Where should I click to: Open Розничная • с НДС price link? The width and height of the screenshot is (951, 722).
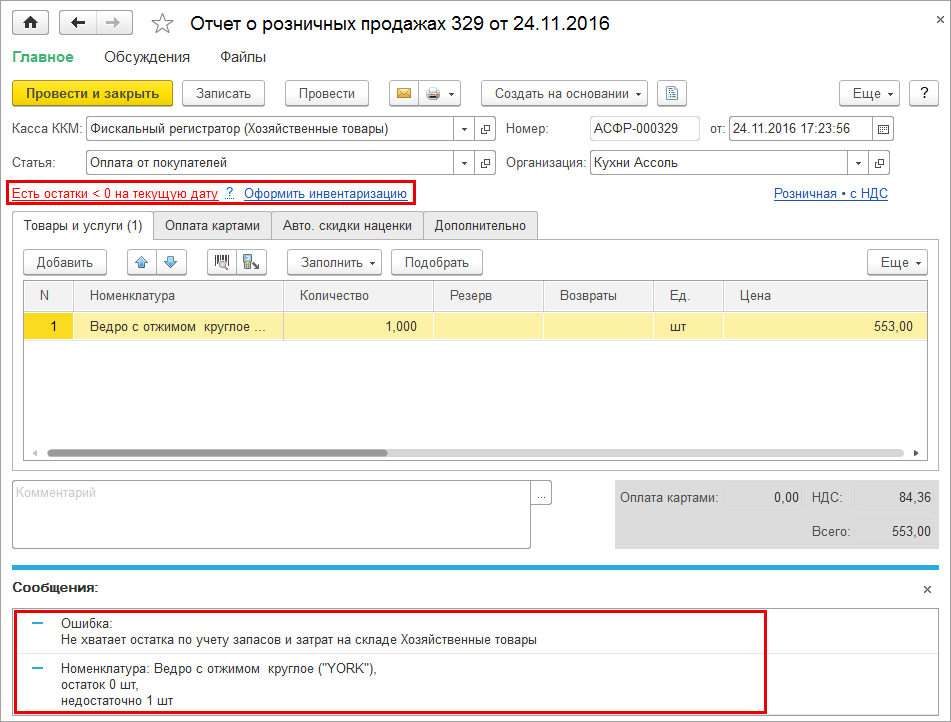(x=831, y=194)
